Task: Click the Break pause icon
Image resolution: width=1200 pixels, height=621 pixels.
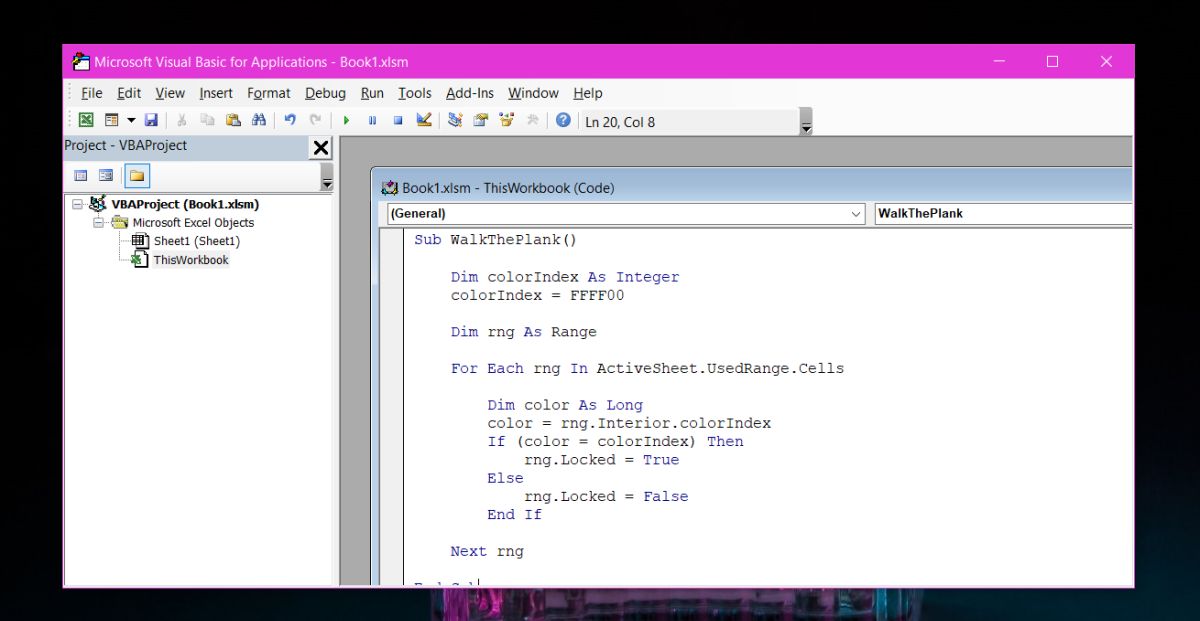Action: coord(372,120)
